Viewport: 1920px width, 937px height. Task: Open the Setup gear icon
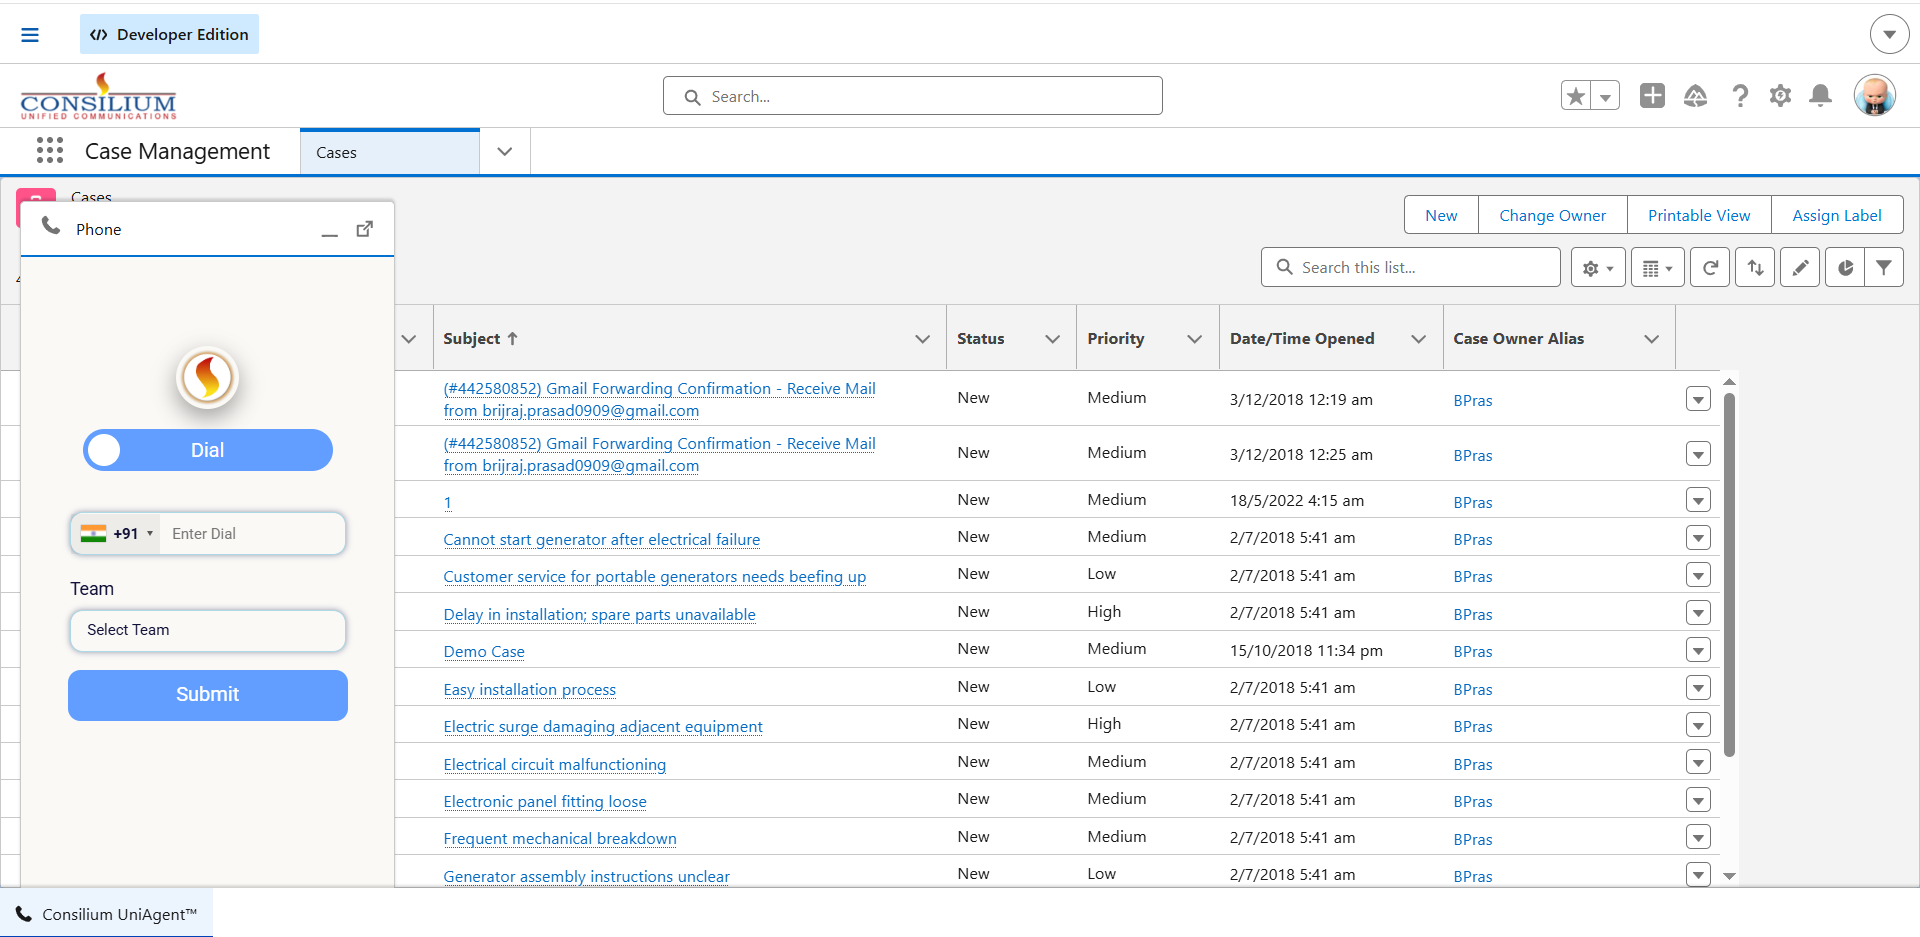(x=1780, y=96)
